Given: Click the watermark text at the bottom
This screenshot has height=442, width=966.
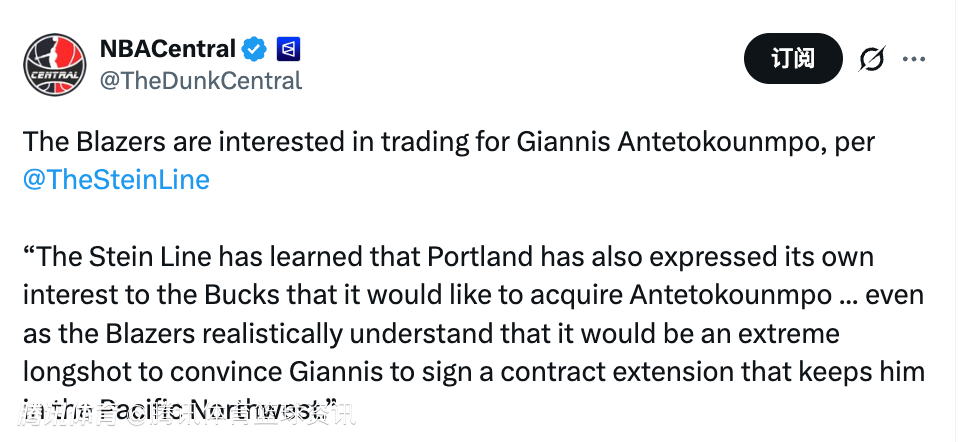Looking at the screenshot, I should point(190,411).
